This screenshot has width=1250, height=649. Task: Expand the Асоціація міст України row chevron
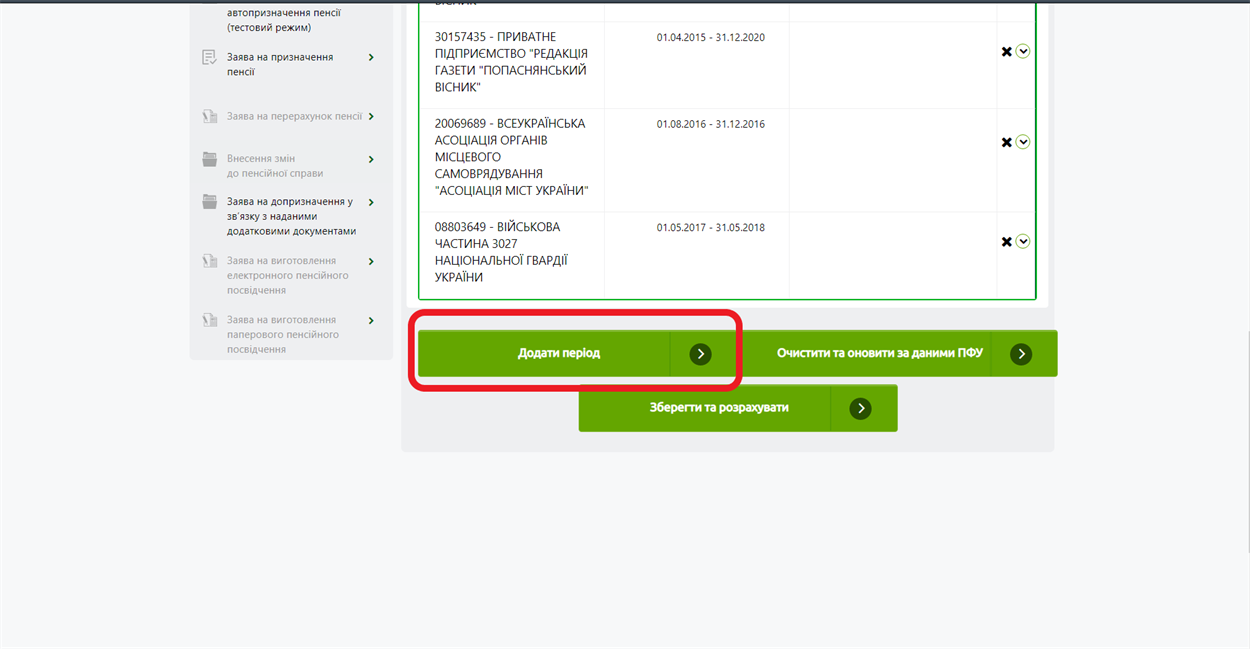tap(1023, 142)
